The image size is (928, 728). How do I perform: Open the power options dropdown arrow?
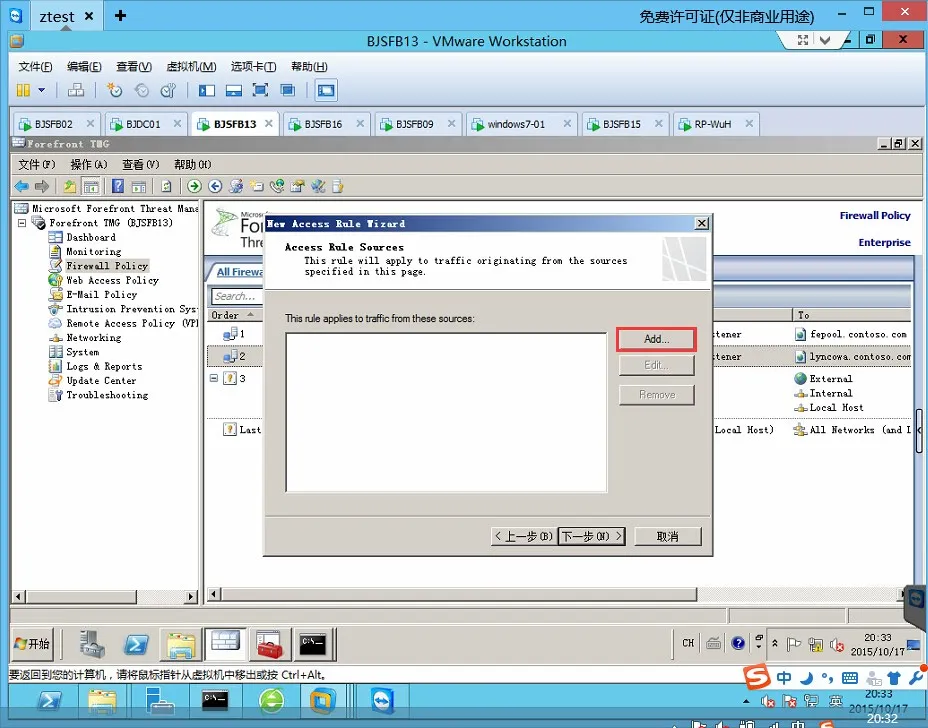point(41,91)
